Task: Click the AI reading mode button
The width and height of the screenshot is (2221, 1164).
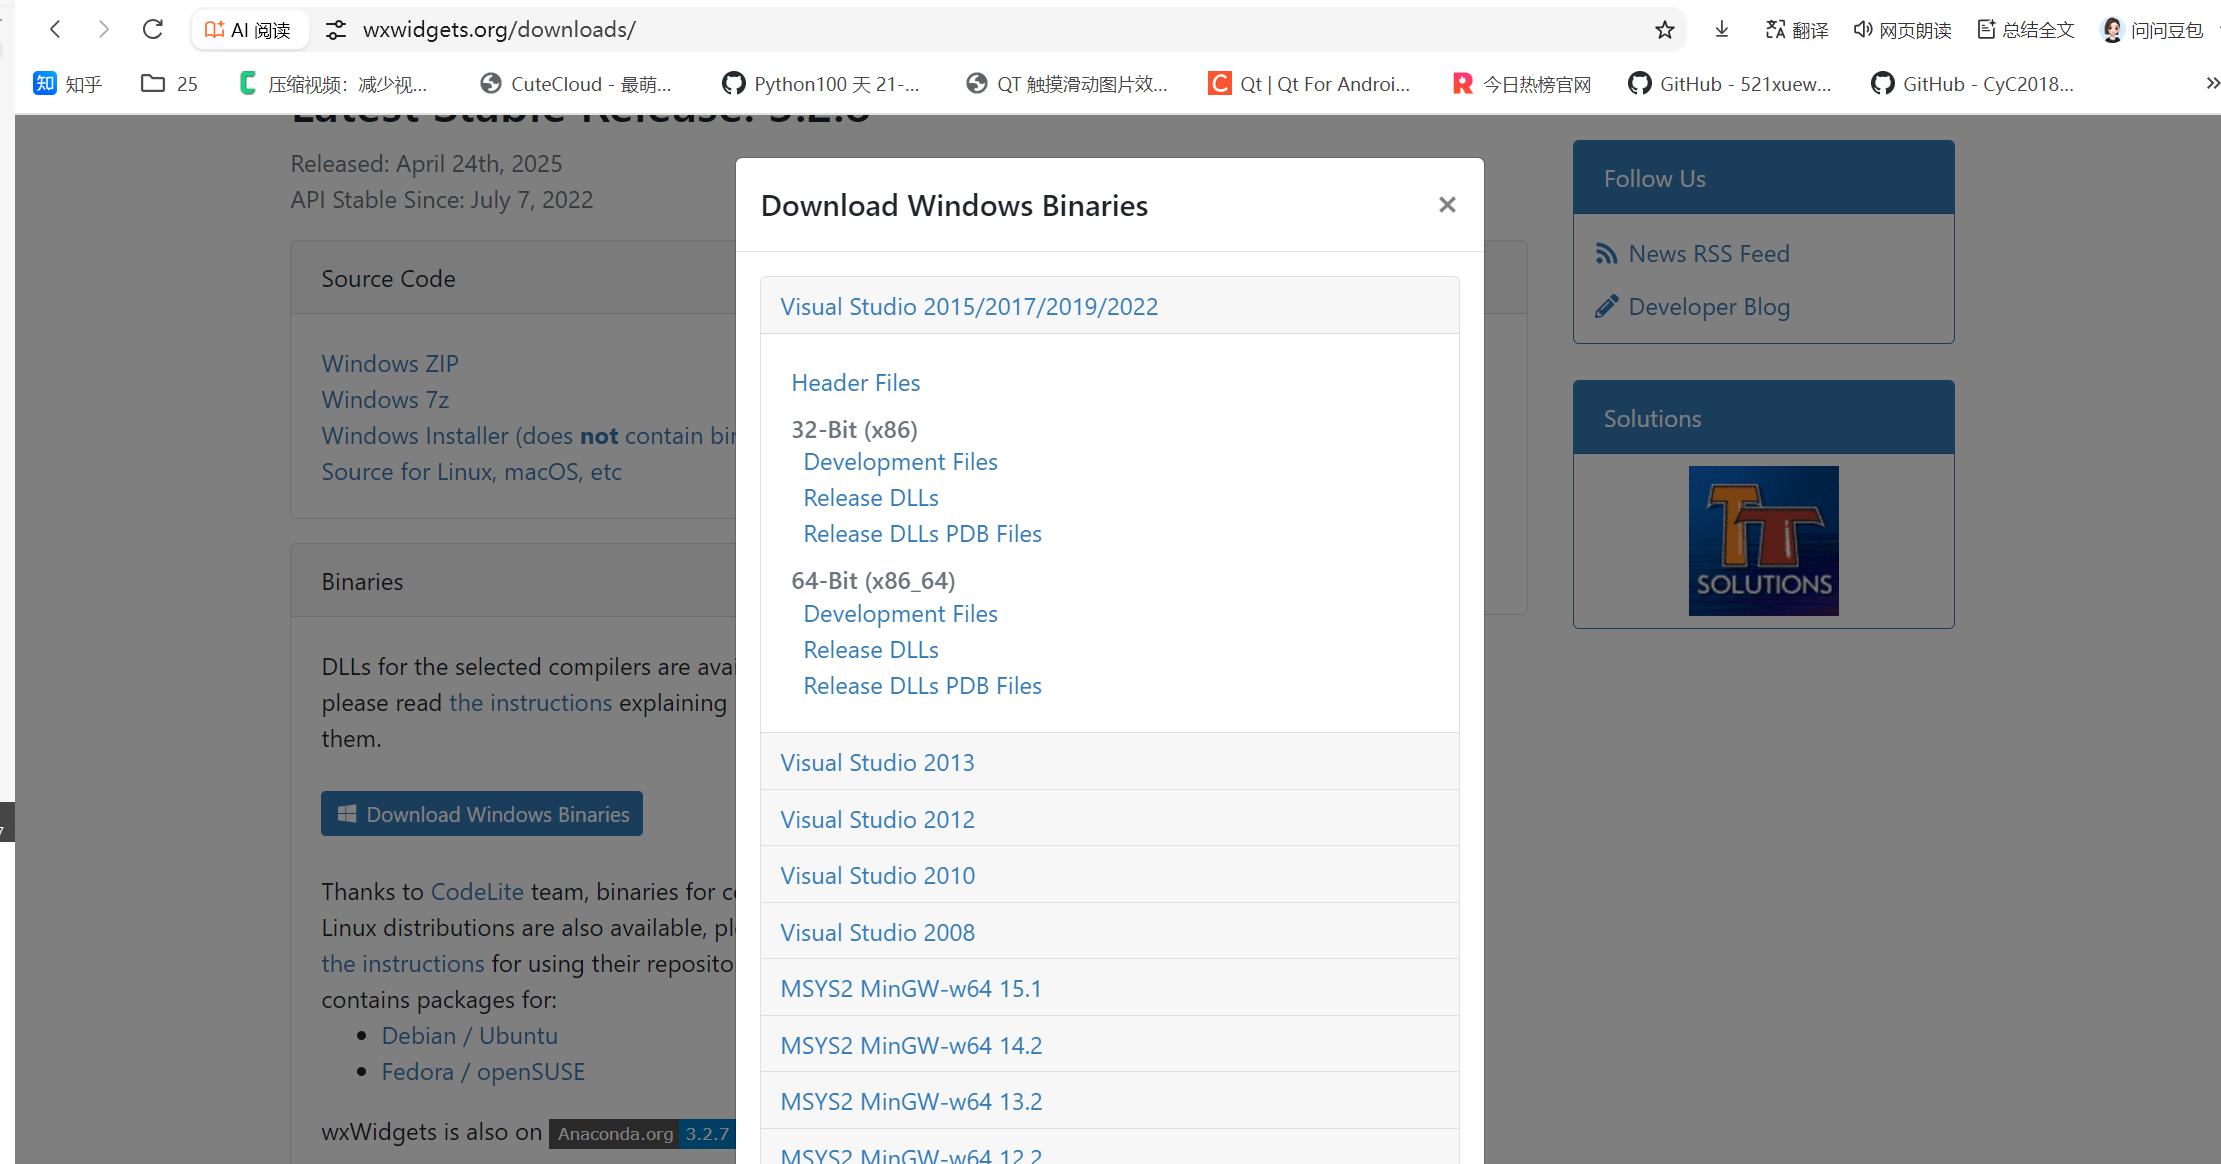Action: [x=248, y=30]
